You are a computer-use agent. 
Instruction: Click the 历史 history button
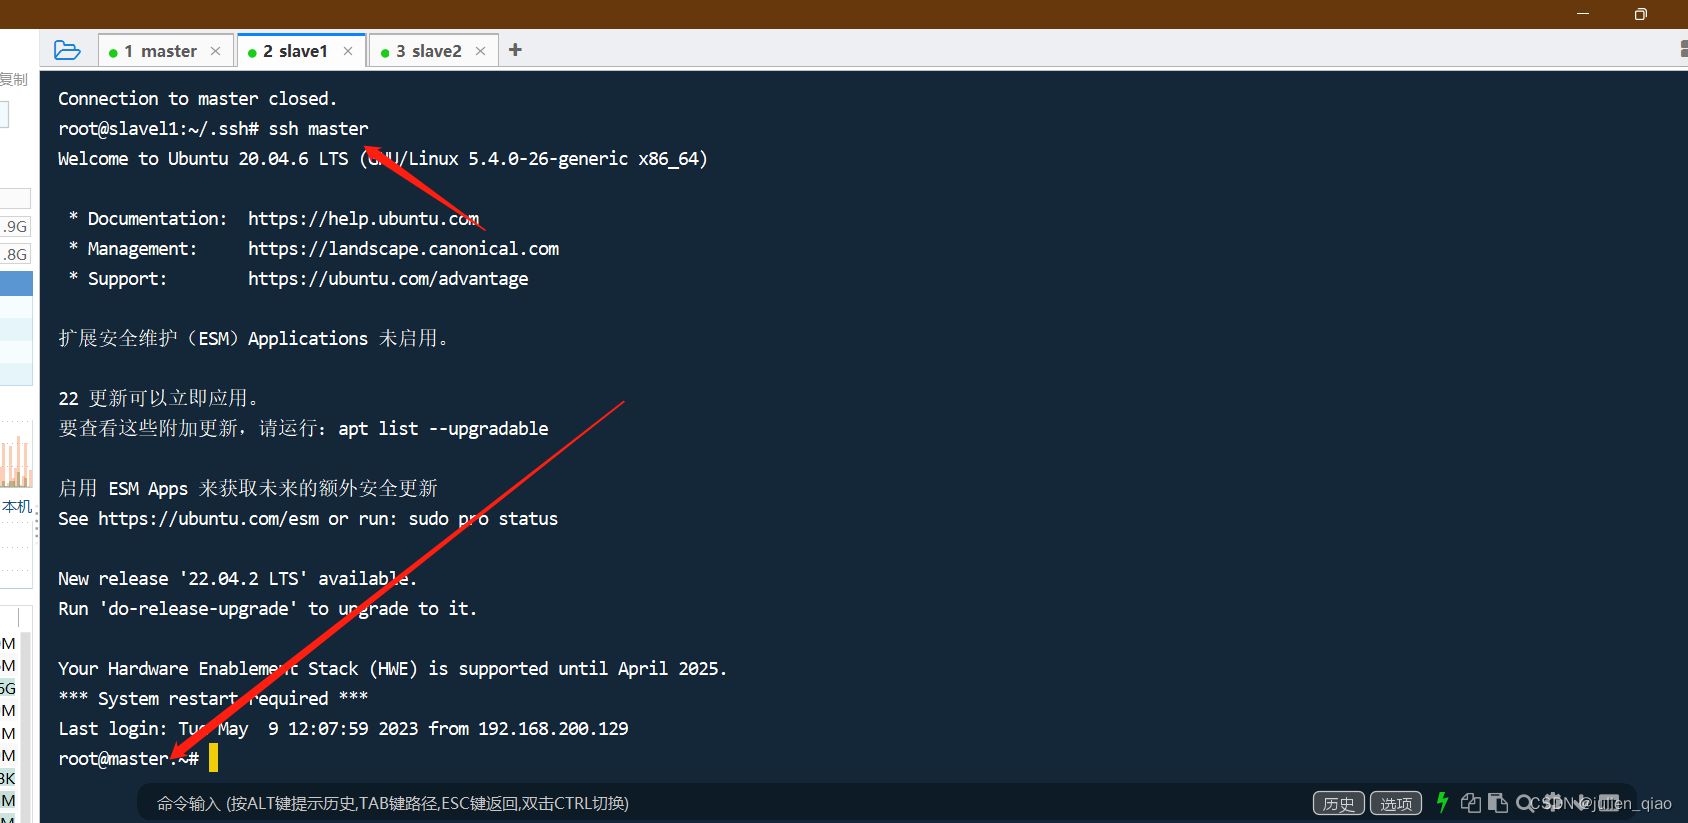1338,803
